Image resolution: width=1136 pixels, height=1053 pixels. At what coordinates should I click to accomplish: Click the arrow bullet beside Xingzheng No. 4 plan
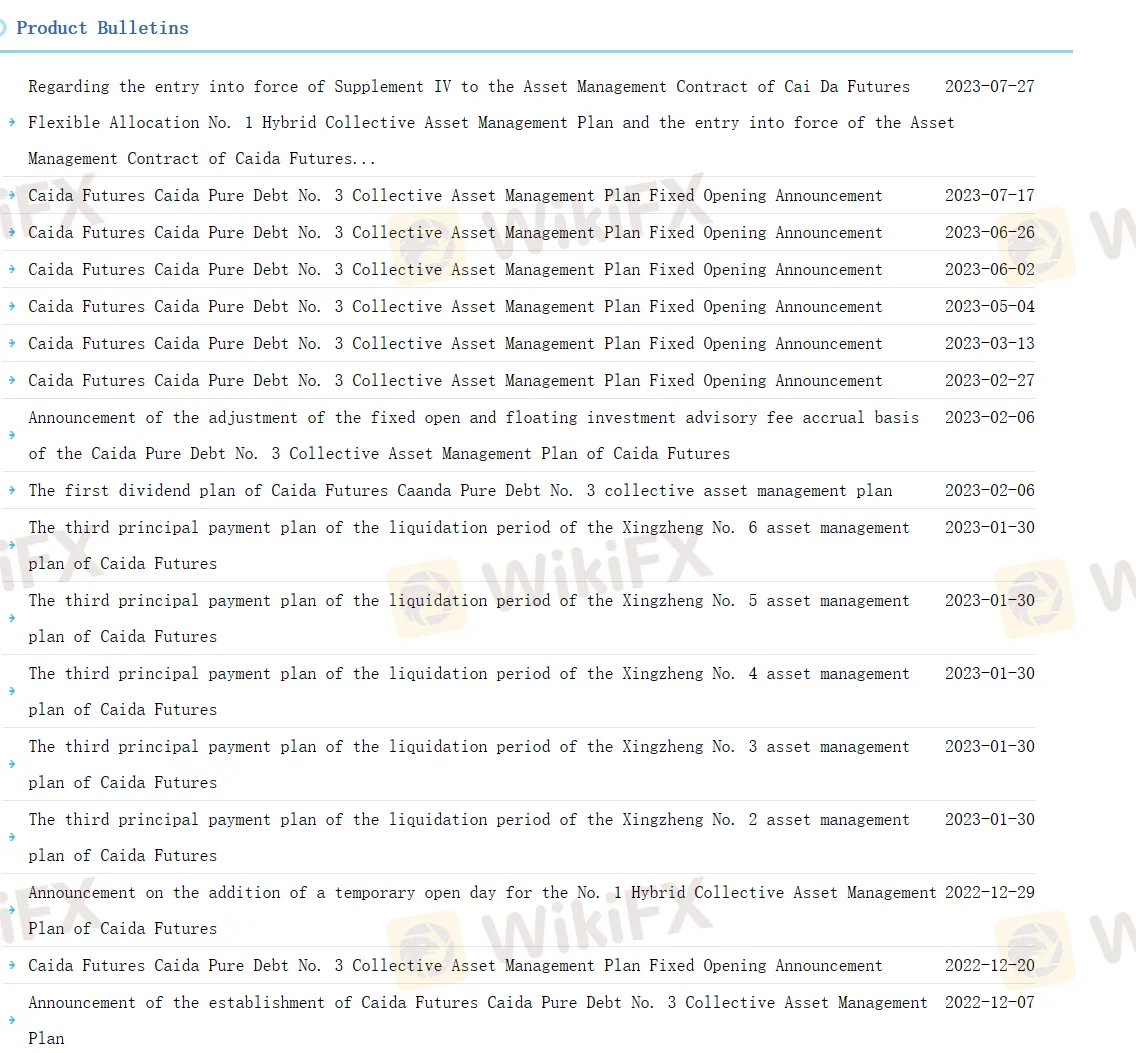(x=12, y=691)
